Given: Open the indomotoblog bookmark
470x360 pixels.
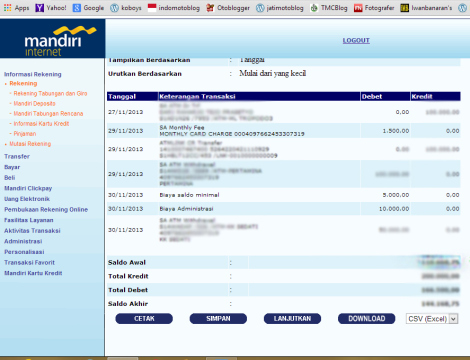Looking at the screenshot, I should 174,8.
